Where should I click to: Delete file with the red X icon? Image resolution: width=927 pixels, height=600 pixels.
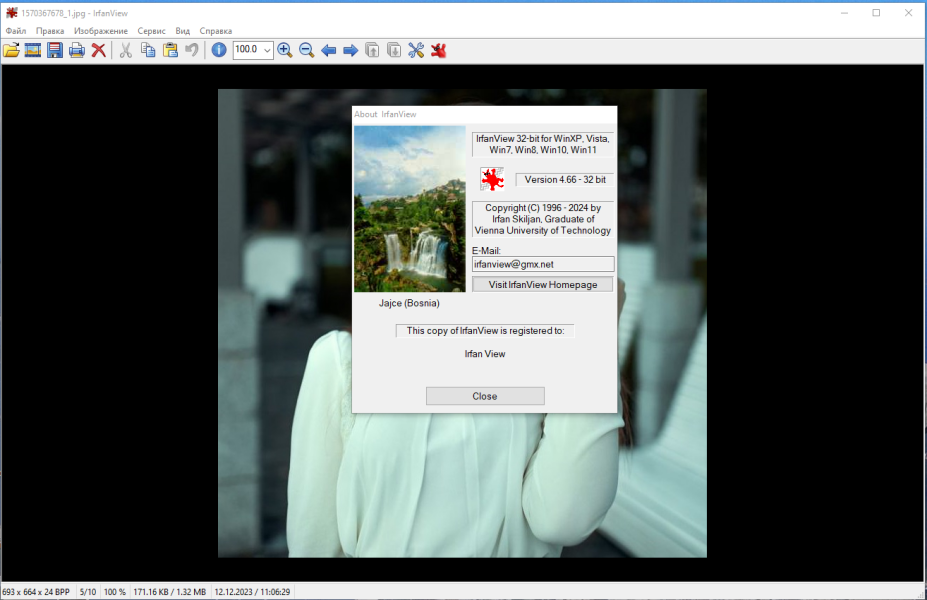click(x=99, y=50)
